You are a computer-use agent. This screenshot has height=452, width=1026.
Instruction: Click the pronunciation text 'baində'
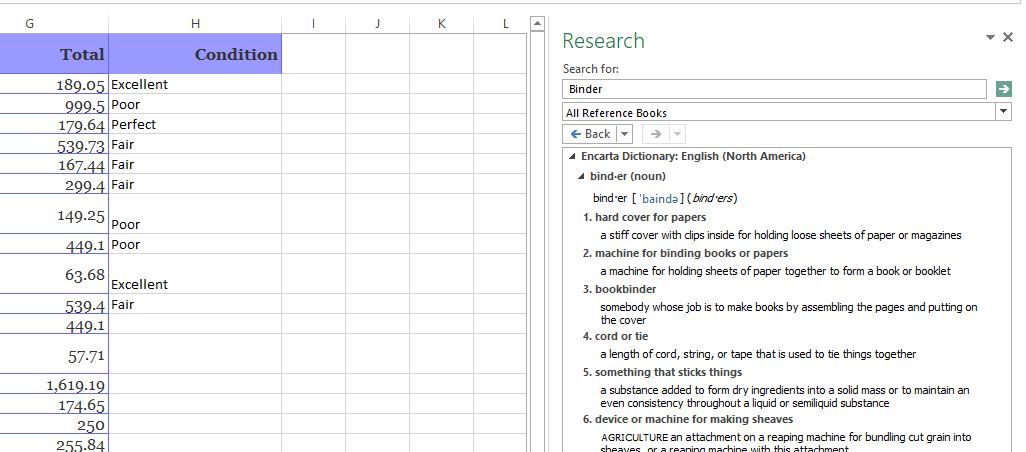659,198
